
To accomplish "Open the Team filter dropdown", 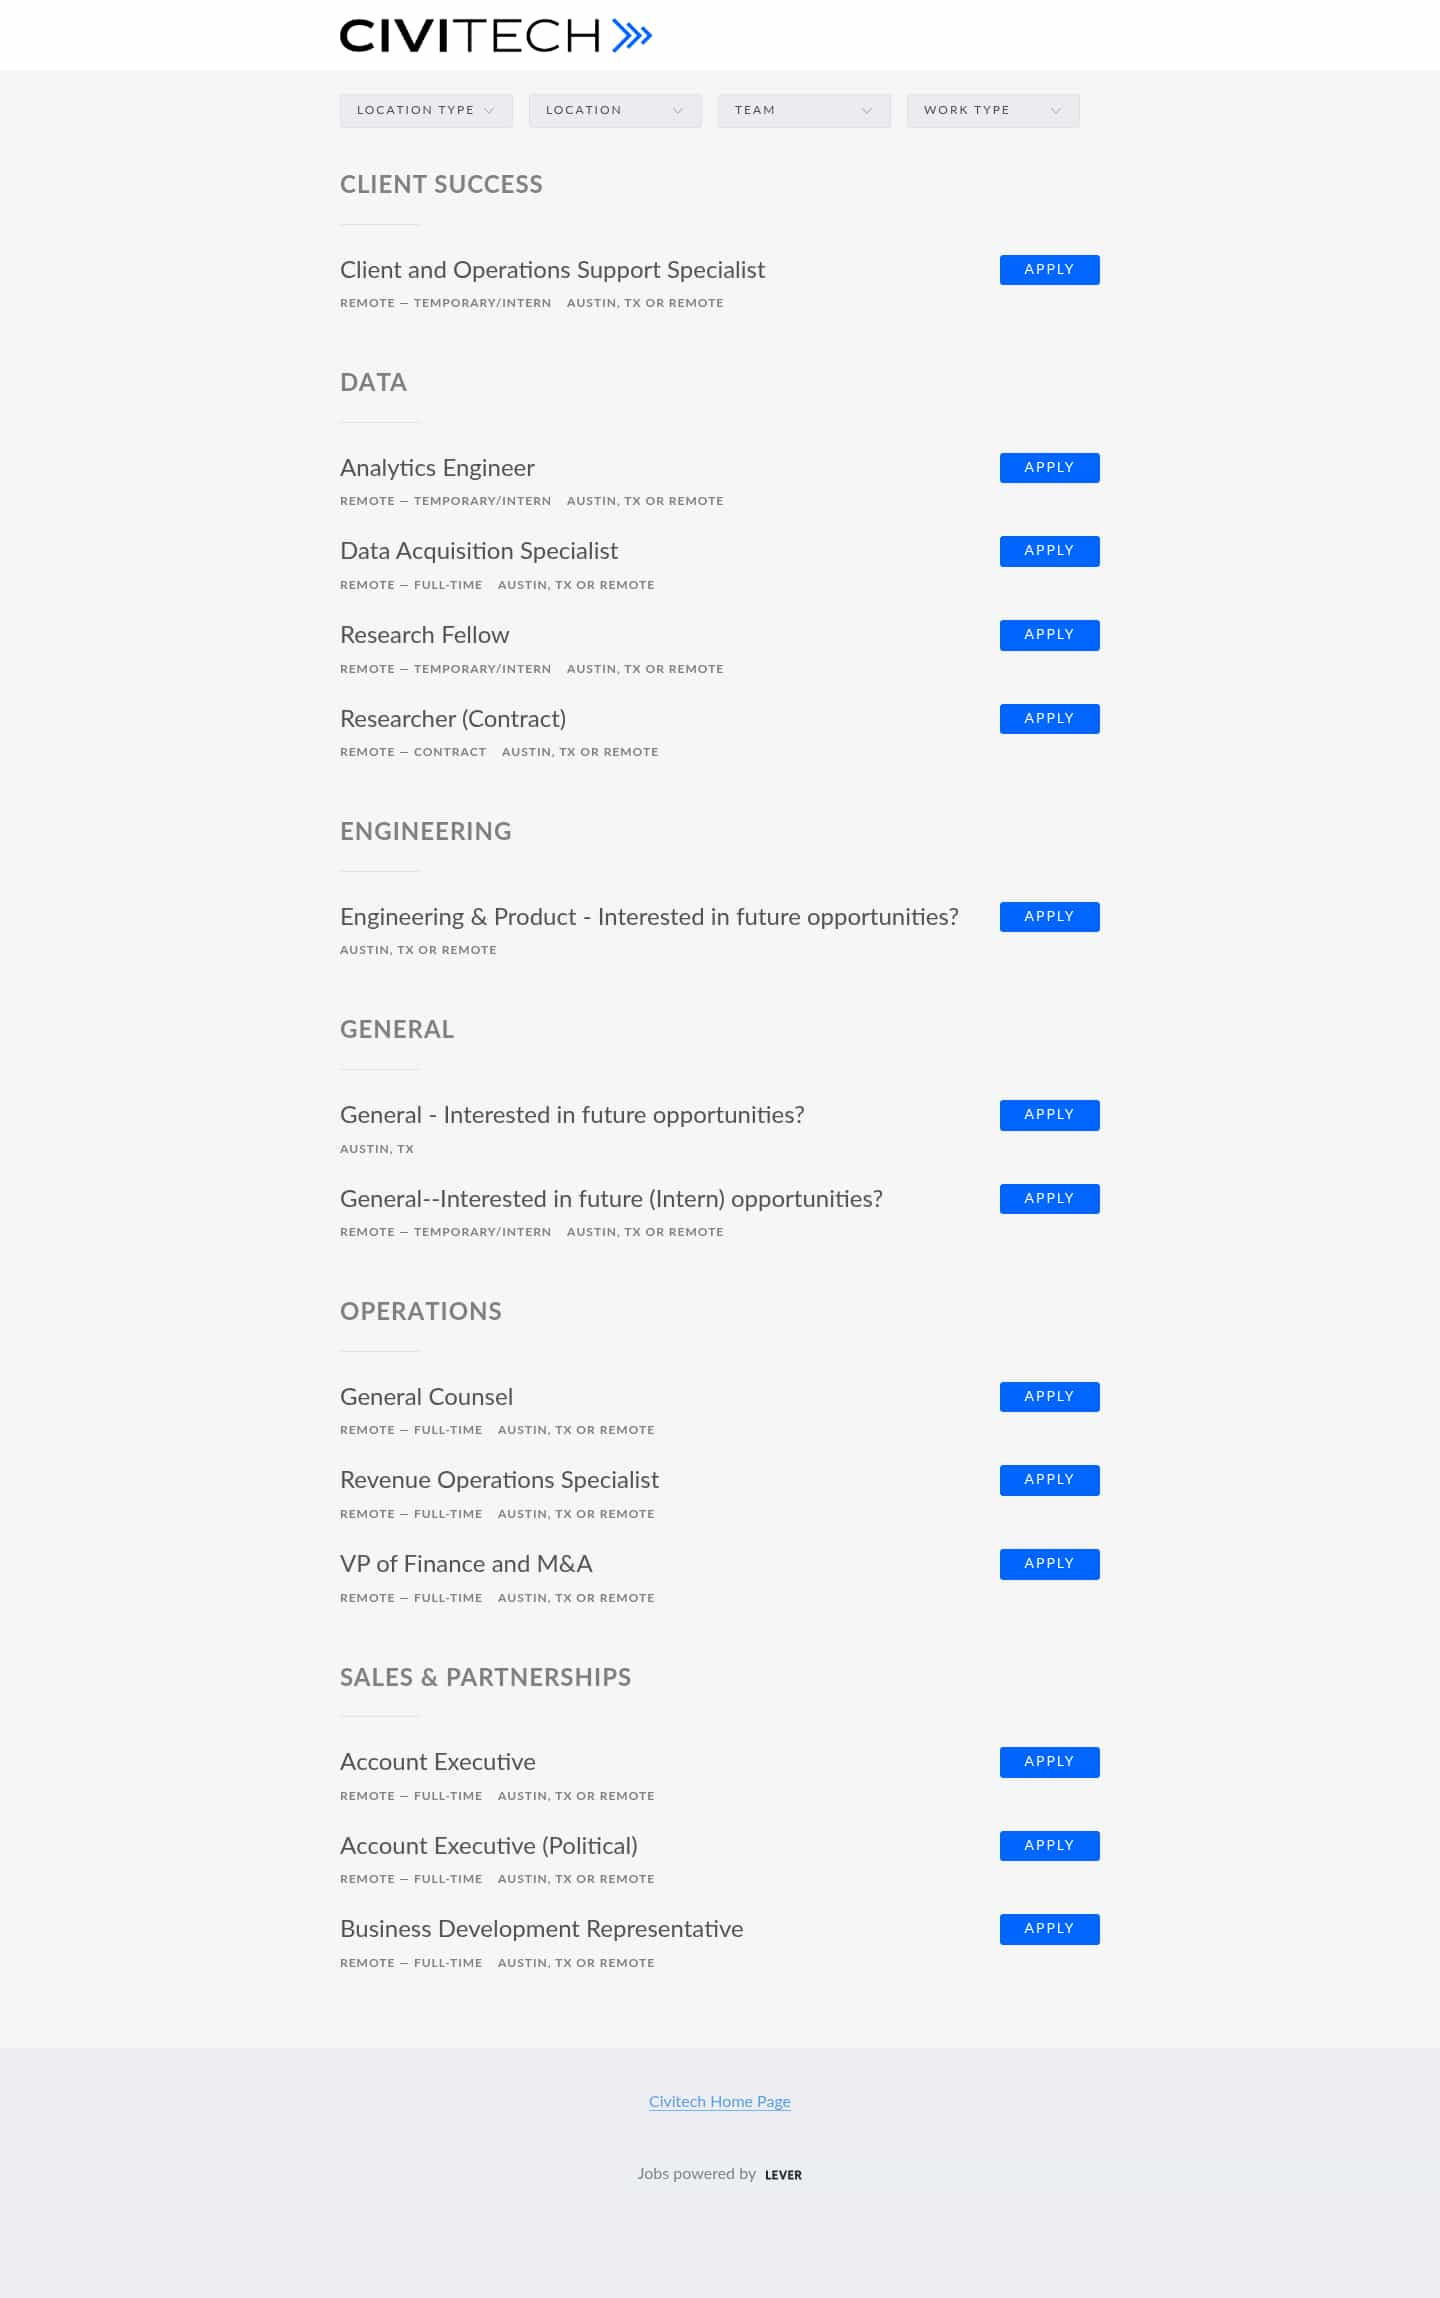I will (804, 110).
